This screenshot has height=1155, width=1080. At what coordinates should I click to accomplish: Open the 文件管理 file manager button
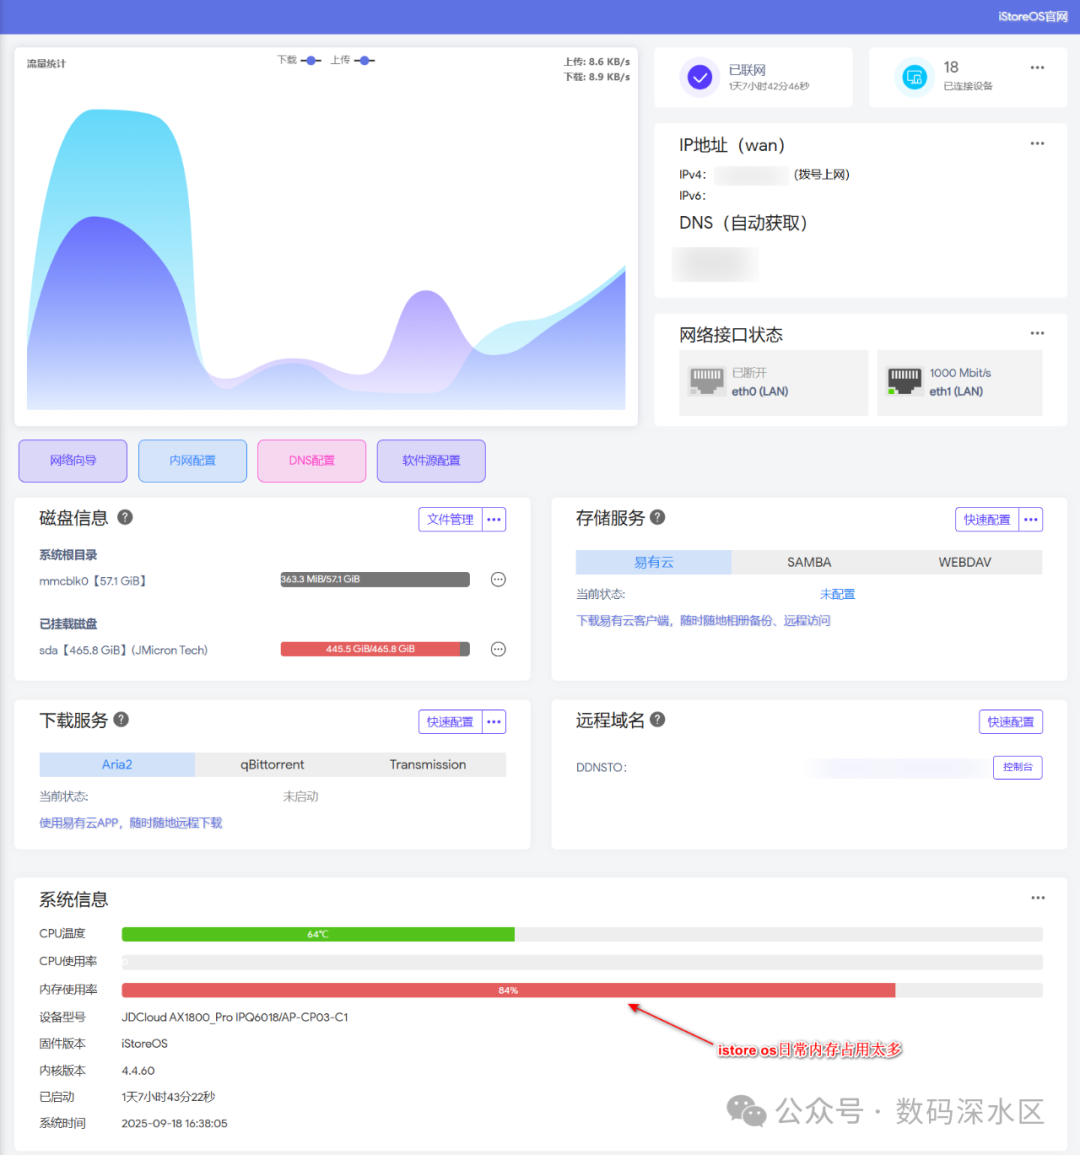tap(450, 519)
